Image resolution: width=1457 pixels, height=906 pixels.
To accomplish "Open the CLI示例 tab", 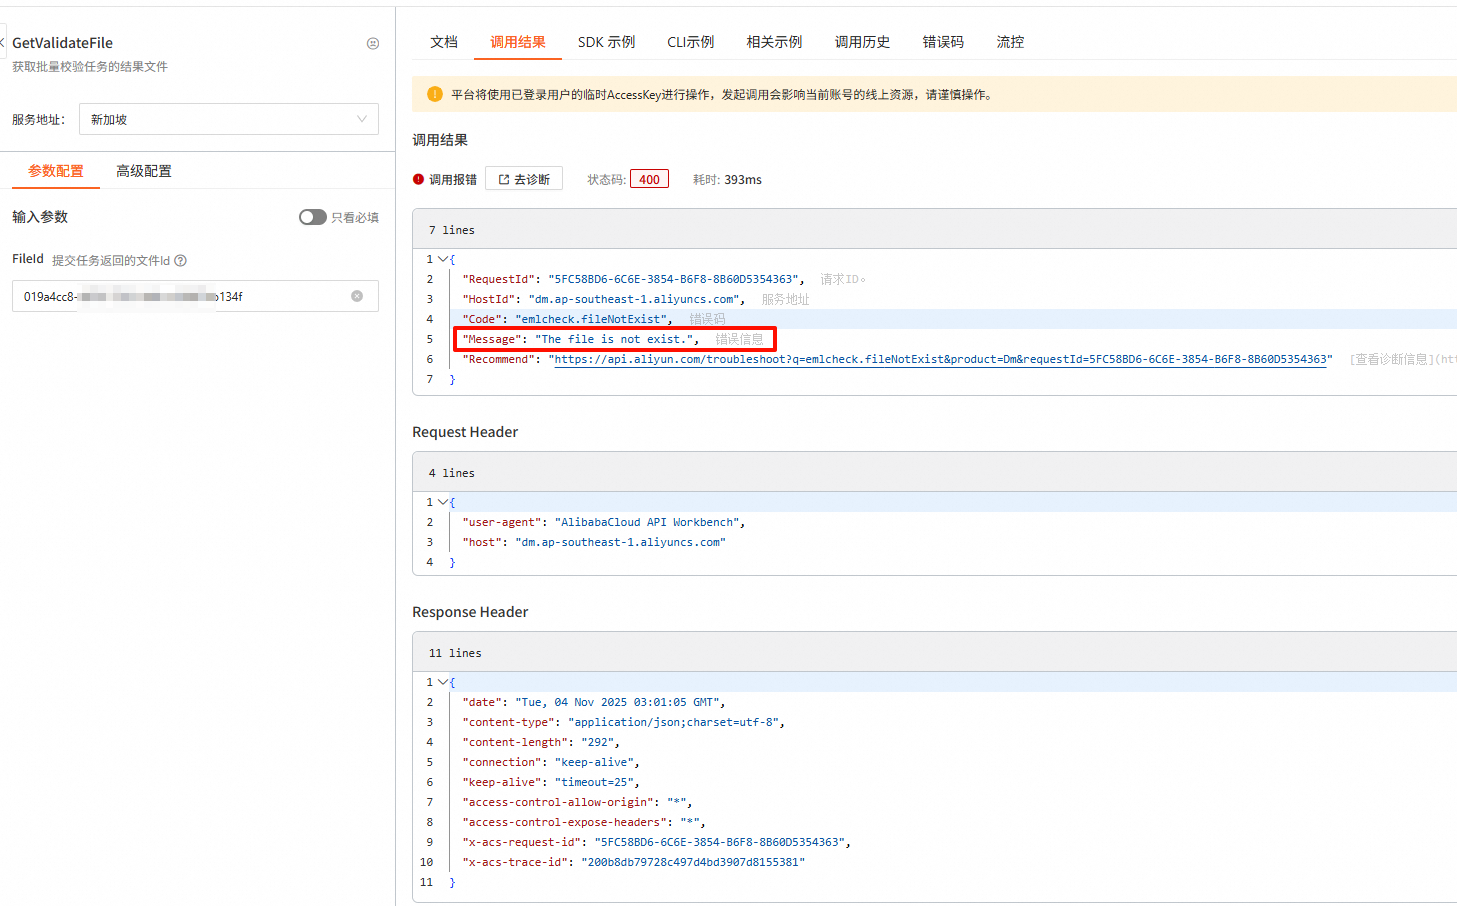I will pos(691,42).
